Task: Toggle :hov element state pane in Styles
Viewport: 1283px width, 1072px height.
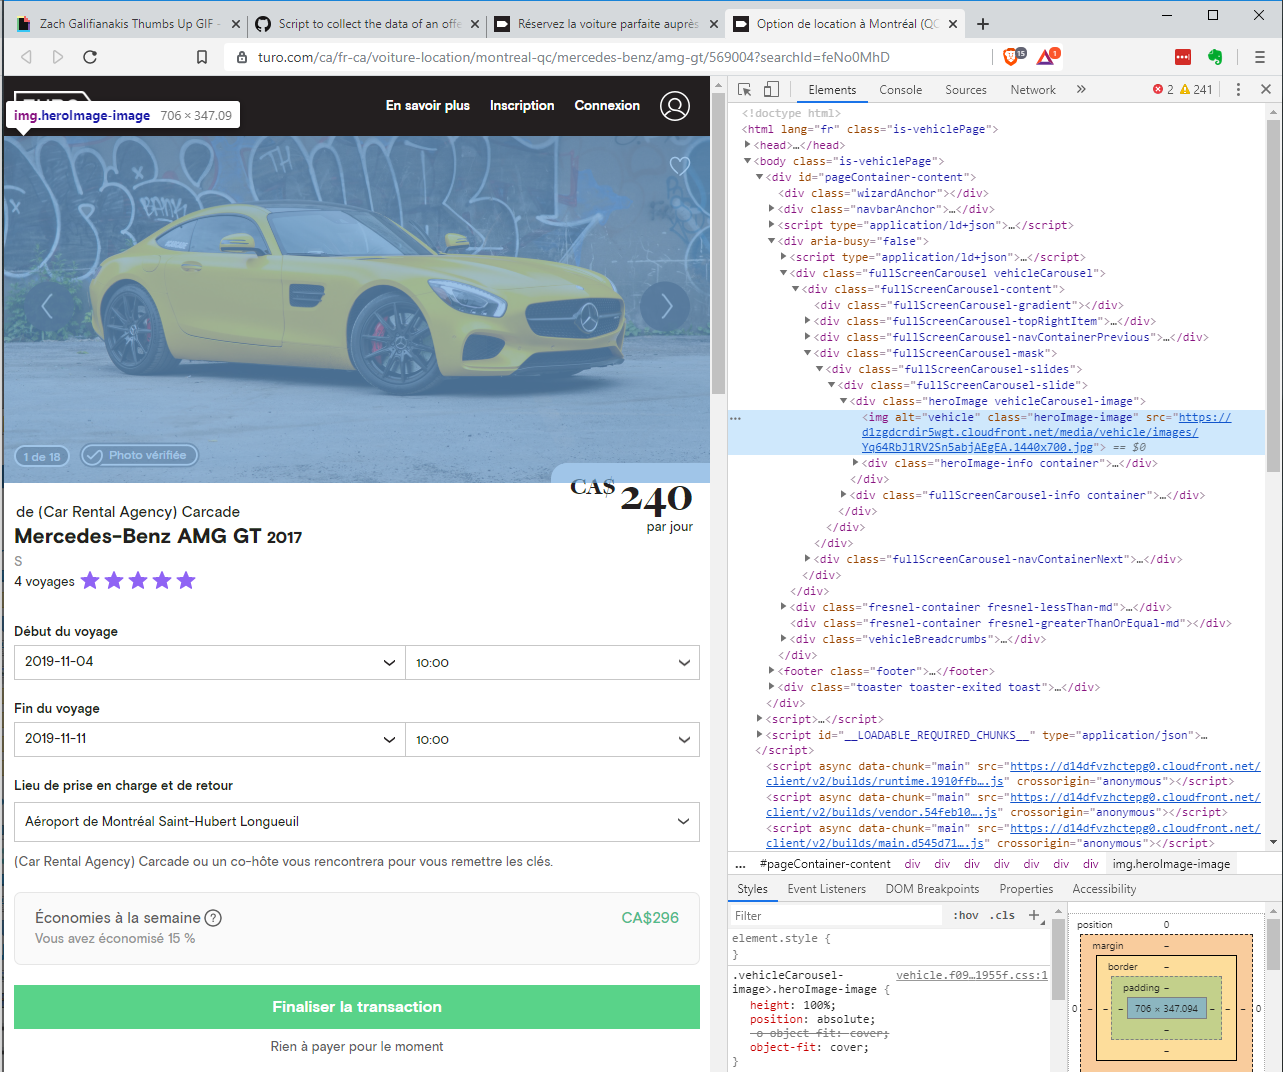Action: pyautogui.click(x=965, y=915)
